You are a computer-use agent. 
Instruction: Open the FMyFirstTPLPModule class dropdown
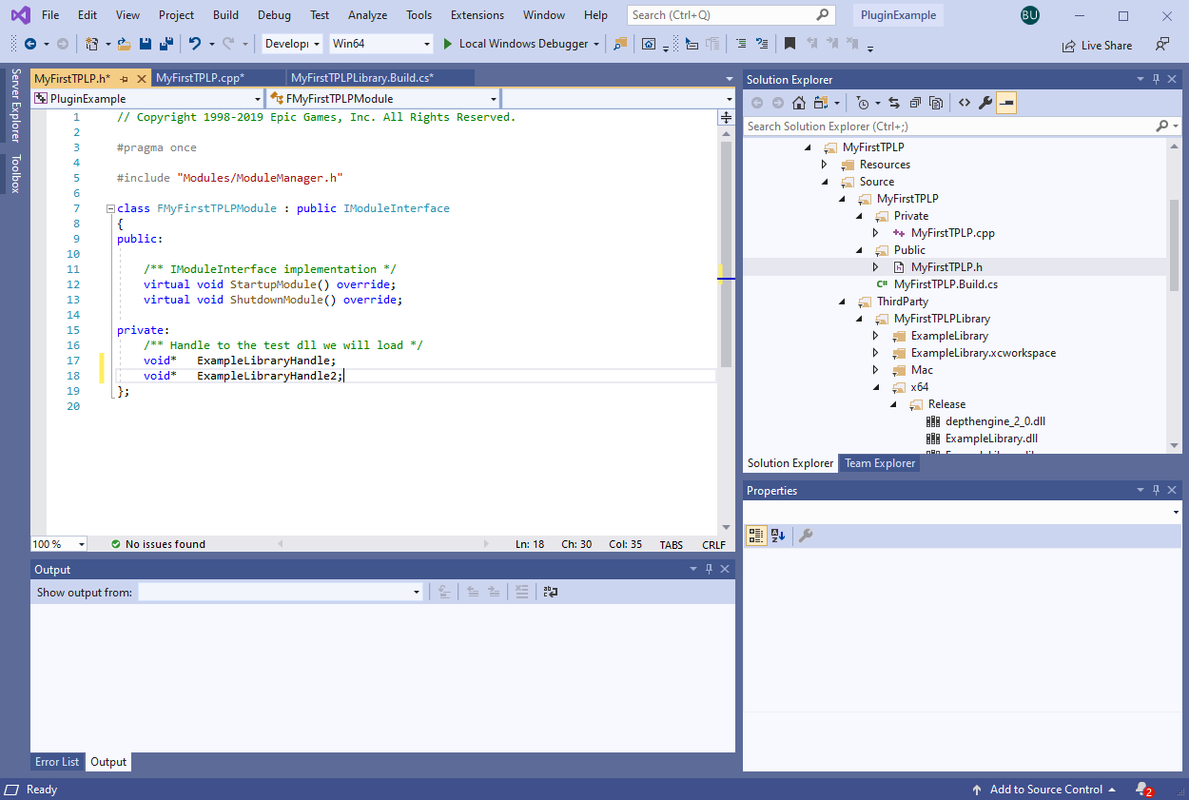383,99
